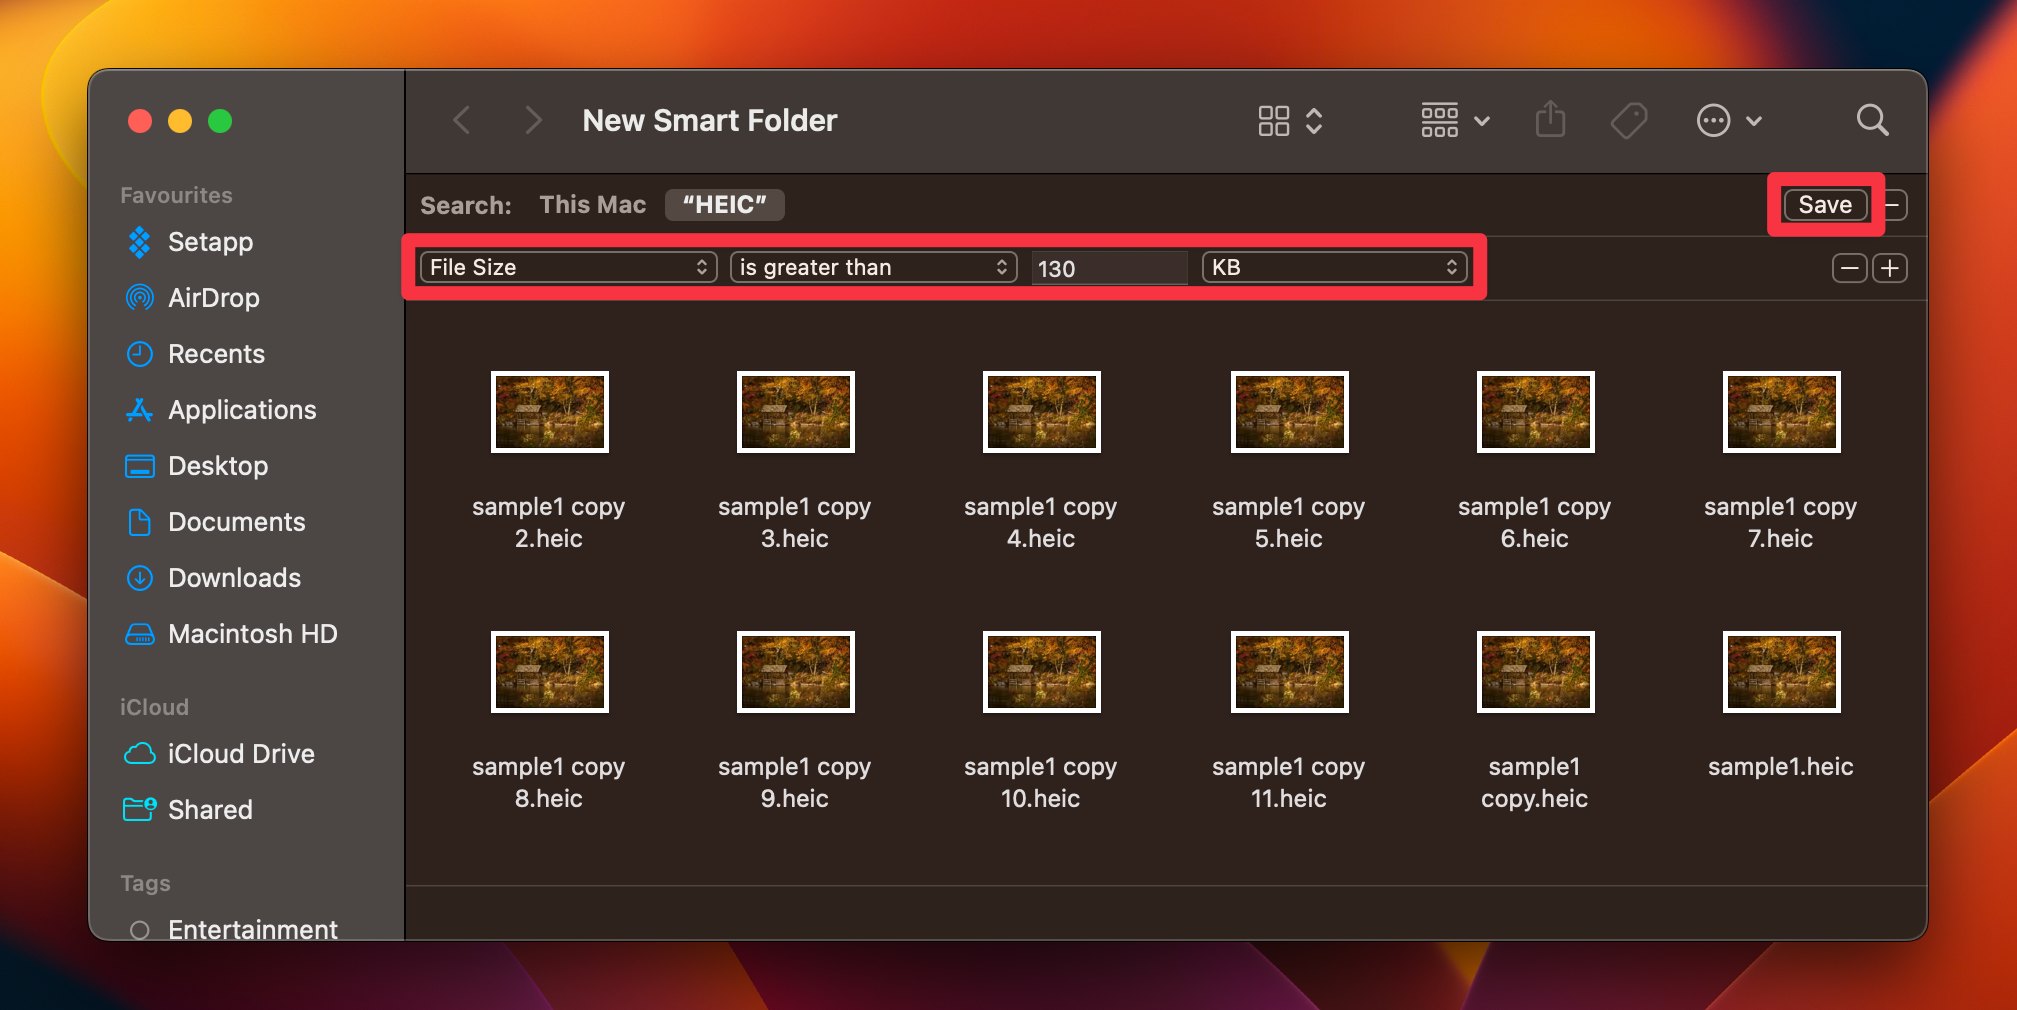Select Macintosh HD in the sidebar
Image resolution: width=2017 pixels, height=1010 pixels.
click(x=253, y=633)
